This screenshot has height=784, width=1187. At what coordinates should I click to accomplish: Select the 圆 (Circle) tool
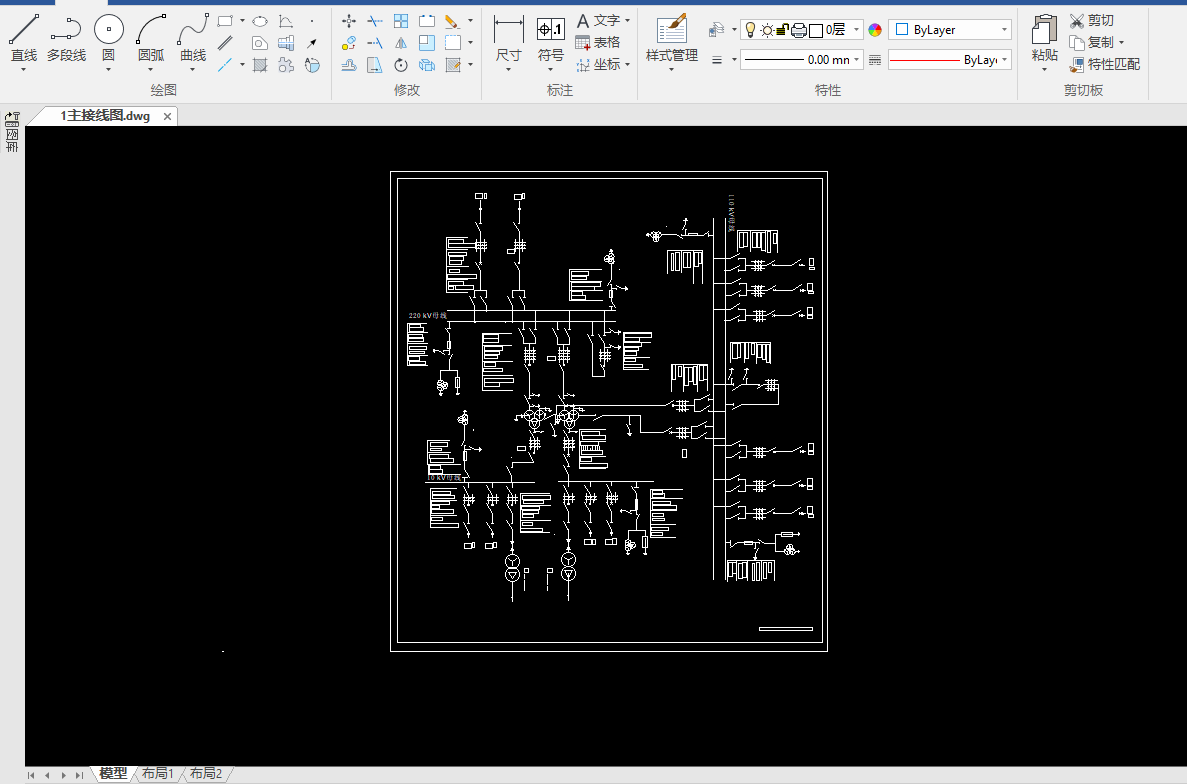tap(108, 36)
